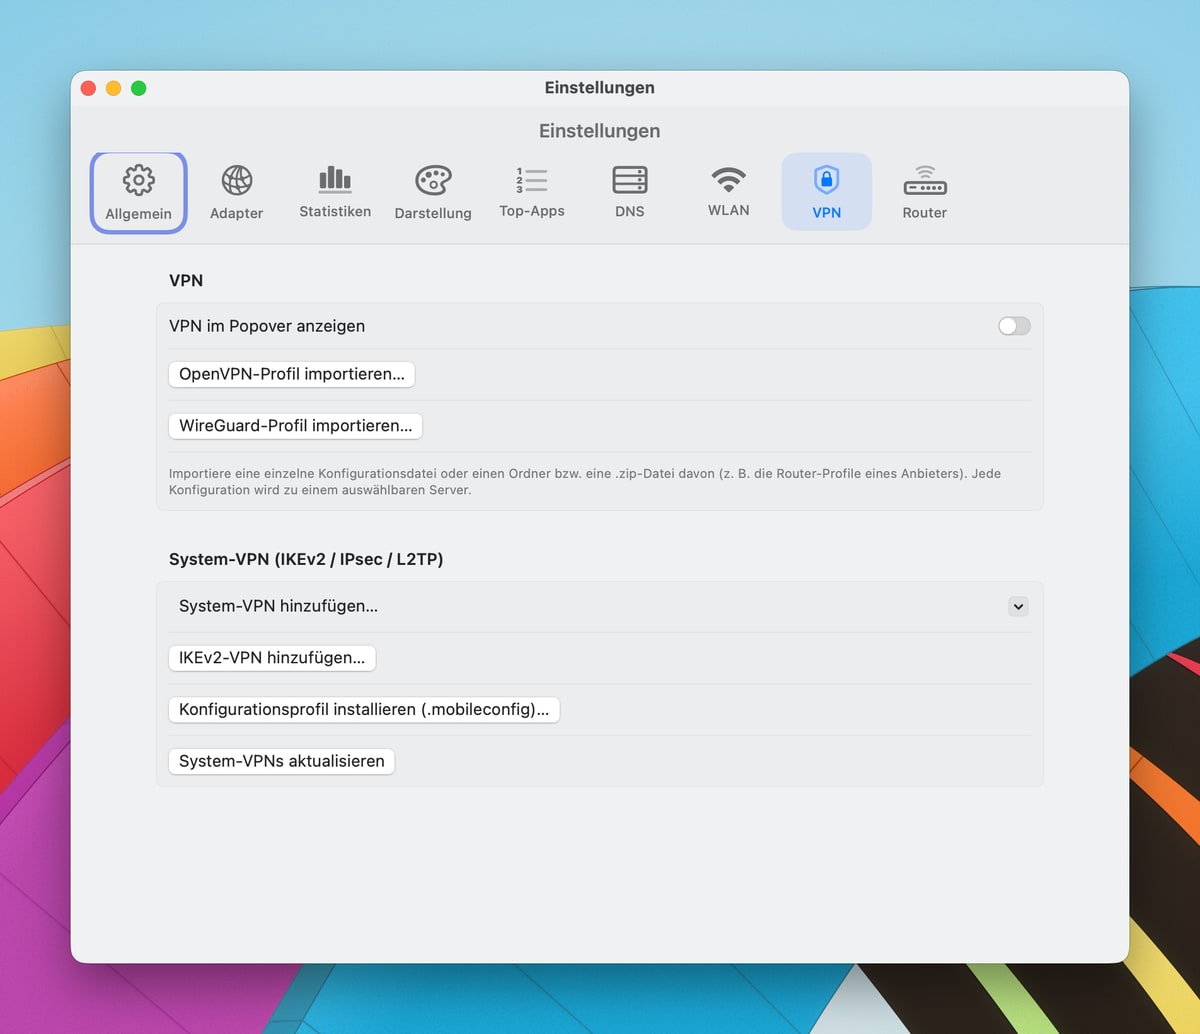The image size is (1200, 1034).
Task: Expand the System-VPN hinzufügen dropdown
Action: (x=1018, y=606)
